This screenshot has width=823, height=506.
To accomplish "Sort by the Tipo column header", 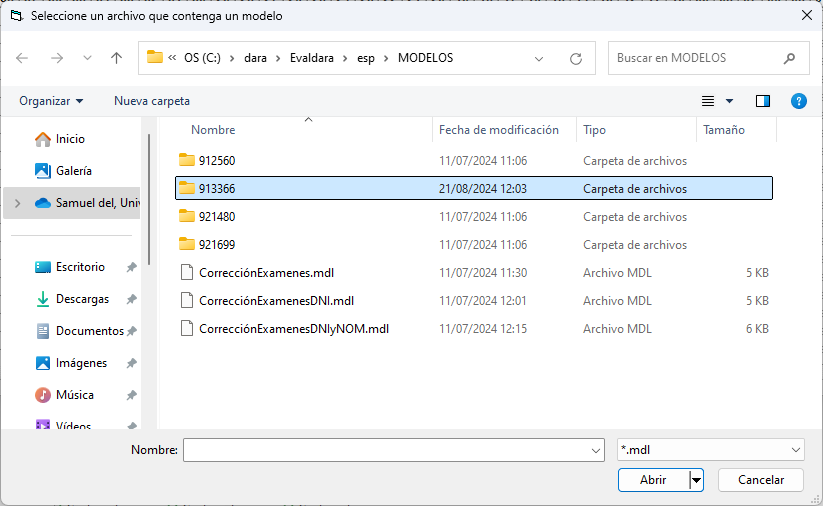I will tap(594, 130).
